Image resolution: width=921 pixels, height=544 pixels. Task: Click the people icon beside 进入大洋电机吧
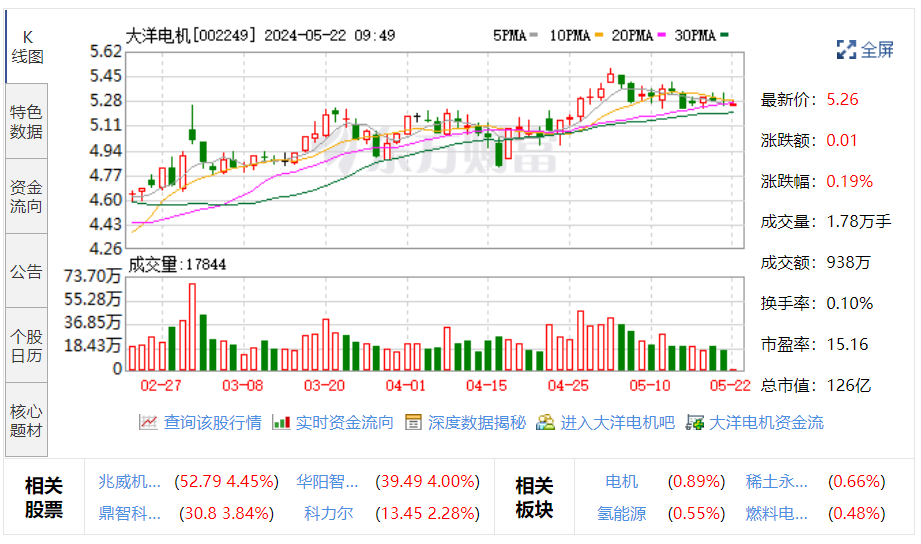tap(545, 422)
